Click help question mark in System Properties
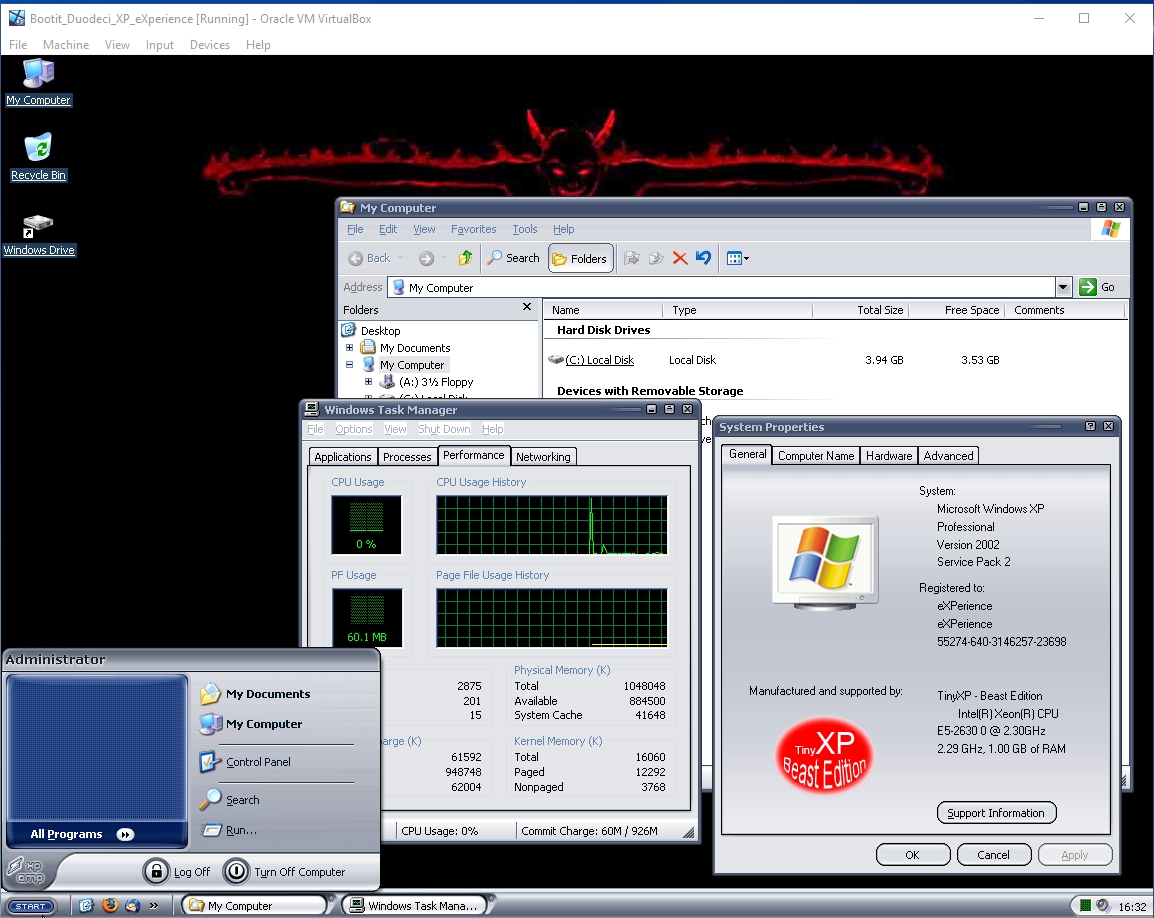Viewport: 1154px width, 918px height. (1090, 426)
